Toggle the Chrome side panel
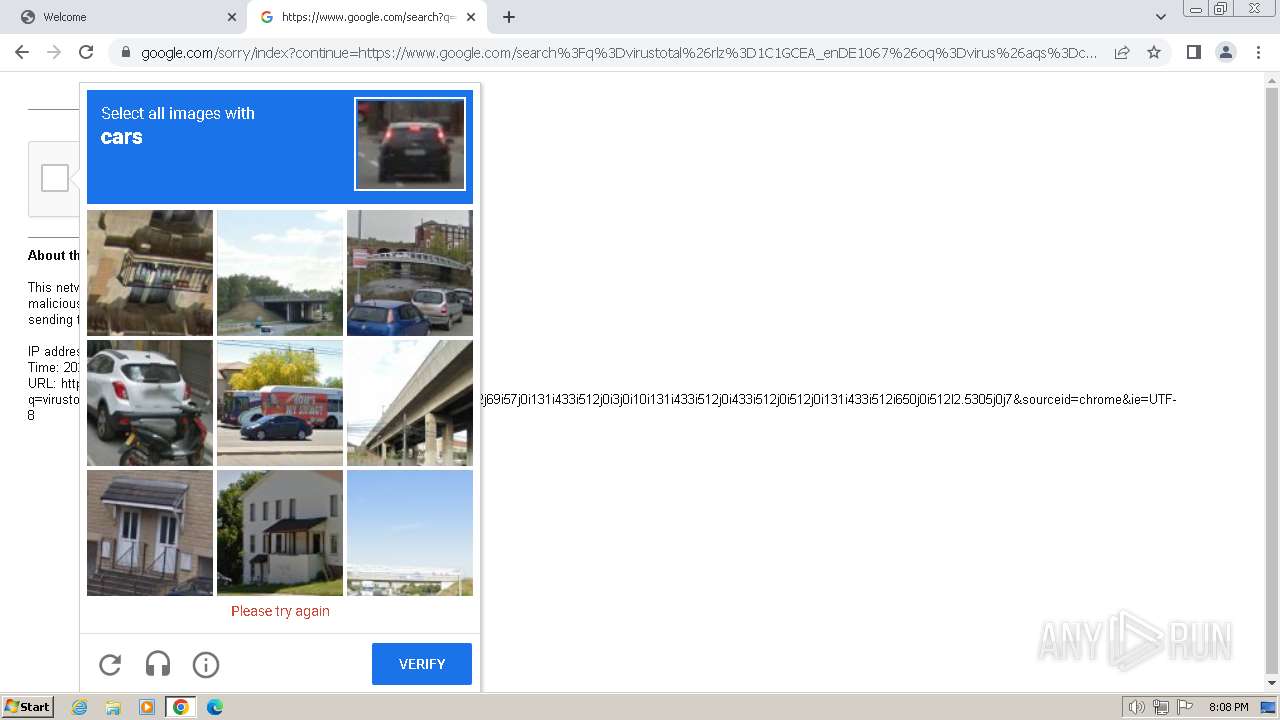 coord(1194,52)
